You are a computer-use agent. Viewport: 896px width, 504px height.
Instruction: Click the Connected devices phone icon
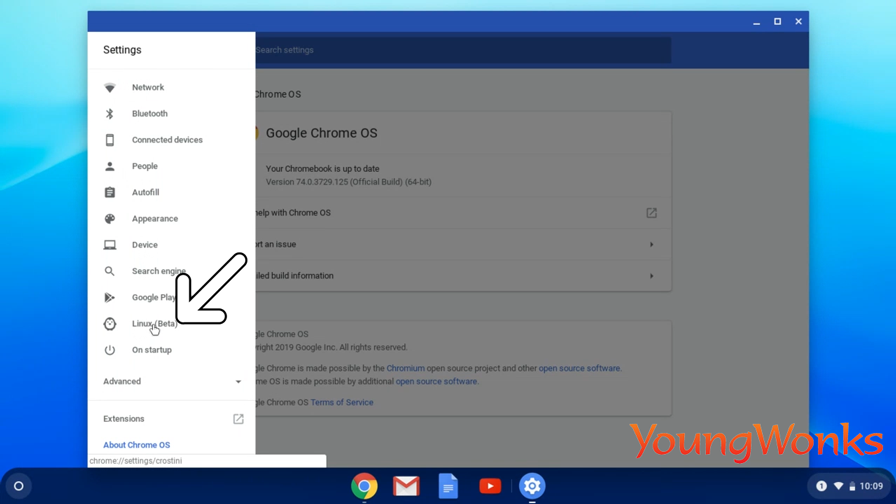coord(110,140)
